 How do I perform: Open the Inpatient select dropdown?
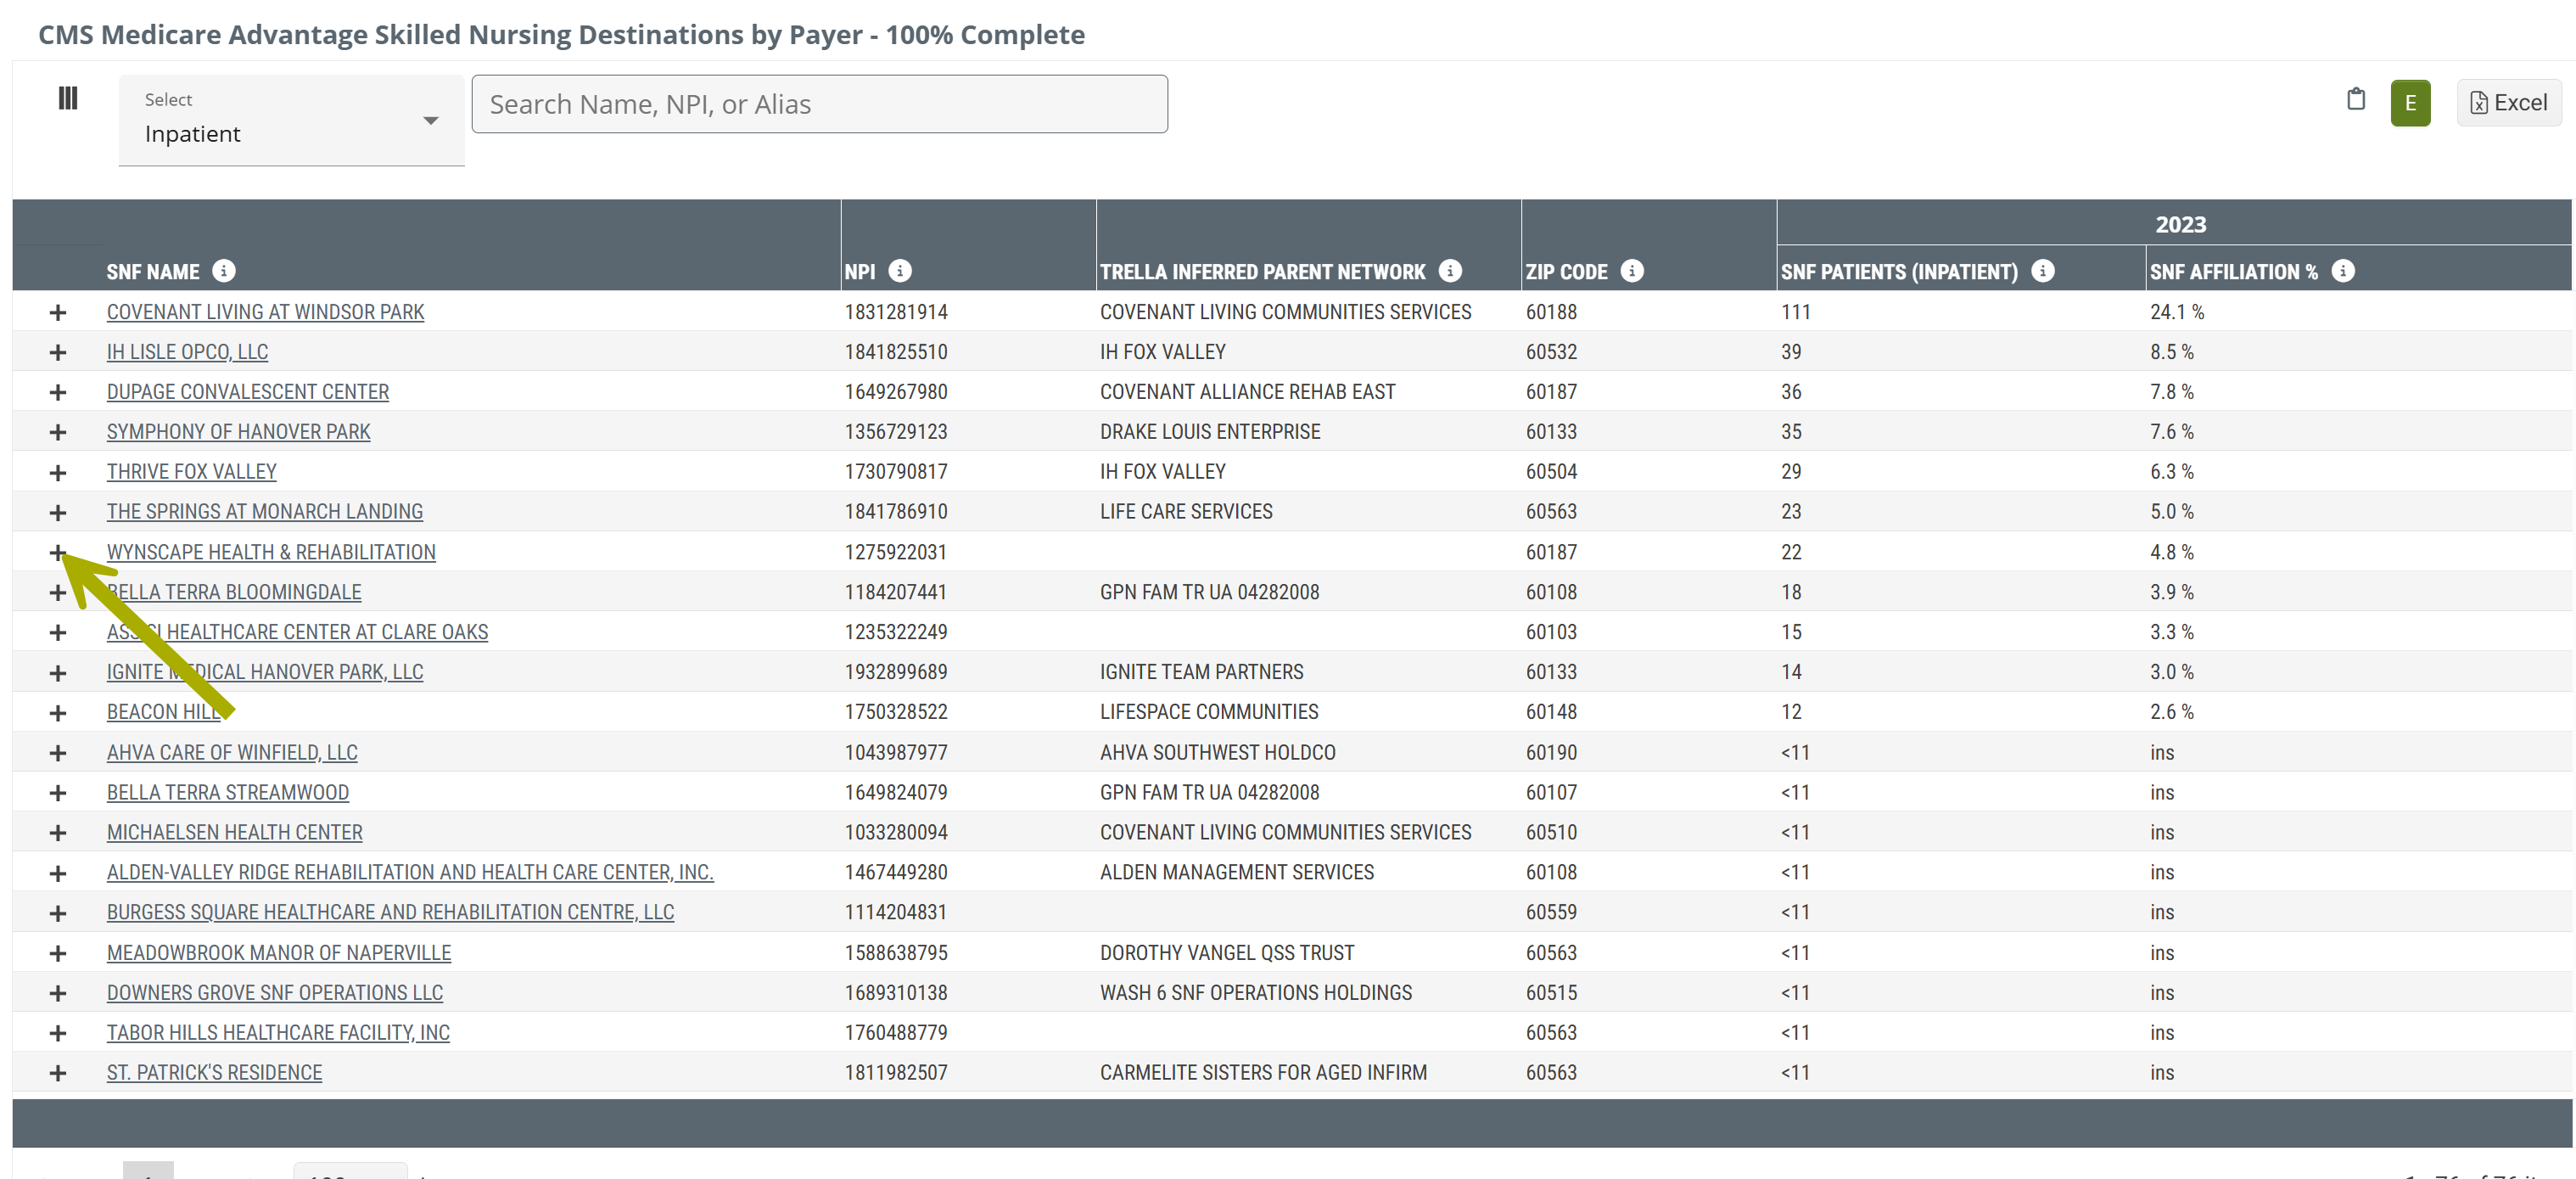point(291,121)
